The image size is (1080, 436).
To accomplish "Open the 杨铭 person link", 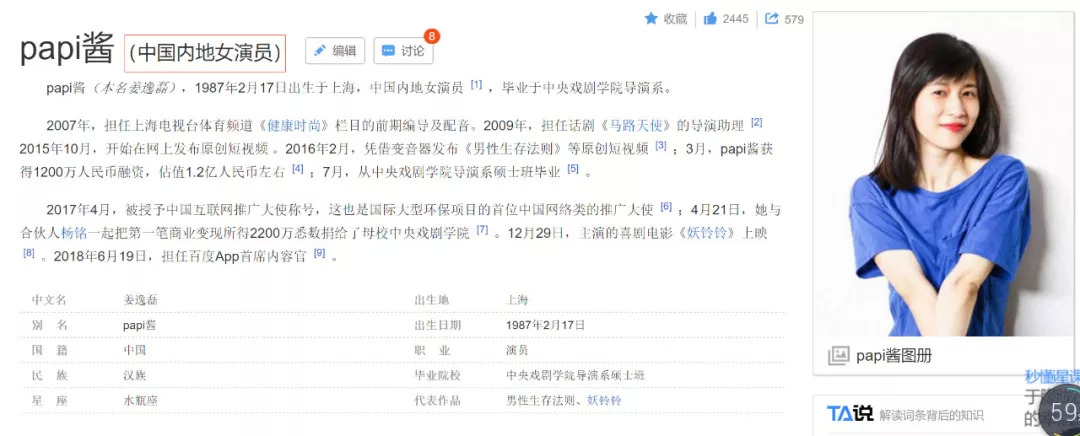I will [72, 232].
